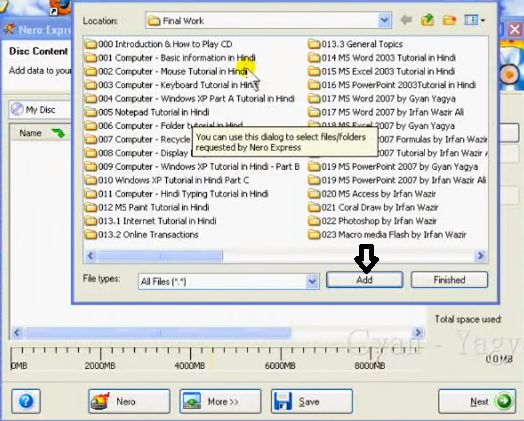The height and width of the screenshot is (421, 524).
Task: Select folder 019 MS PowerPoint 2007 by Irfan Wazir Ali
Action: [x=397, y=180]
